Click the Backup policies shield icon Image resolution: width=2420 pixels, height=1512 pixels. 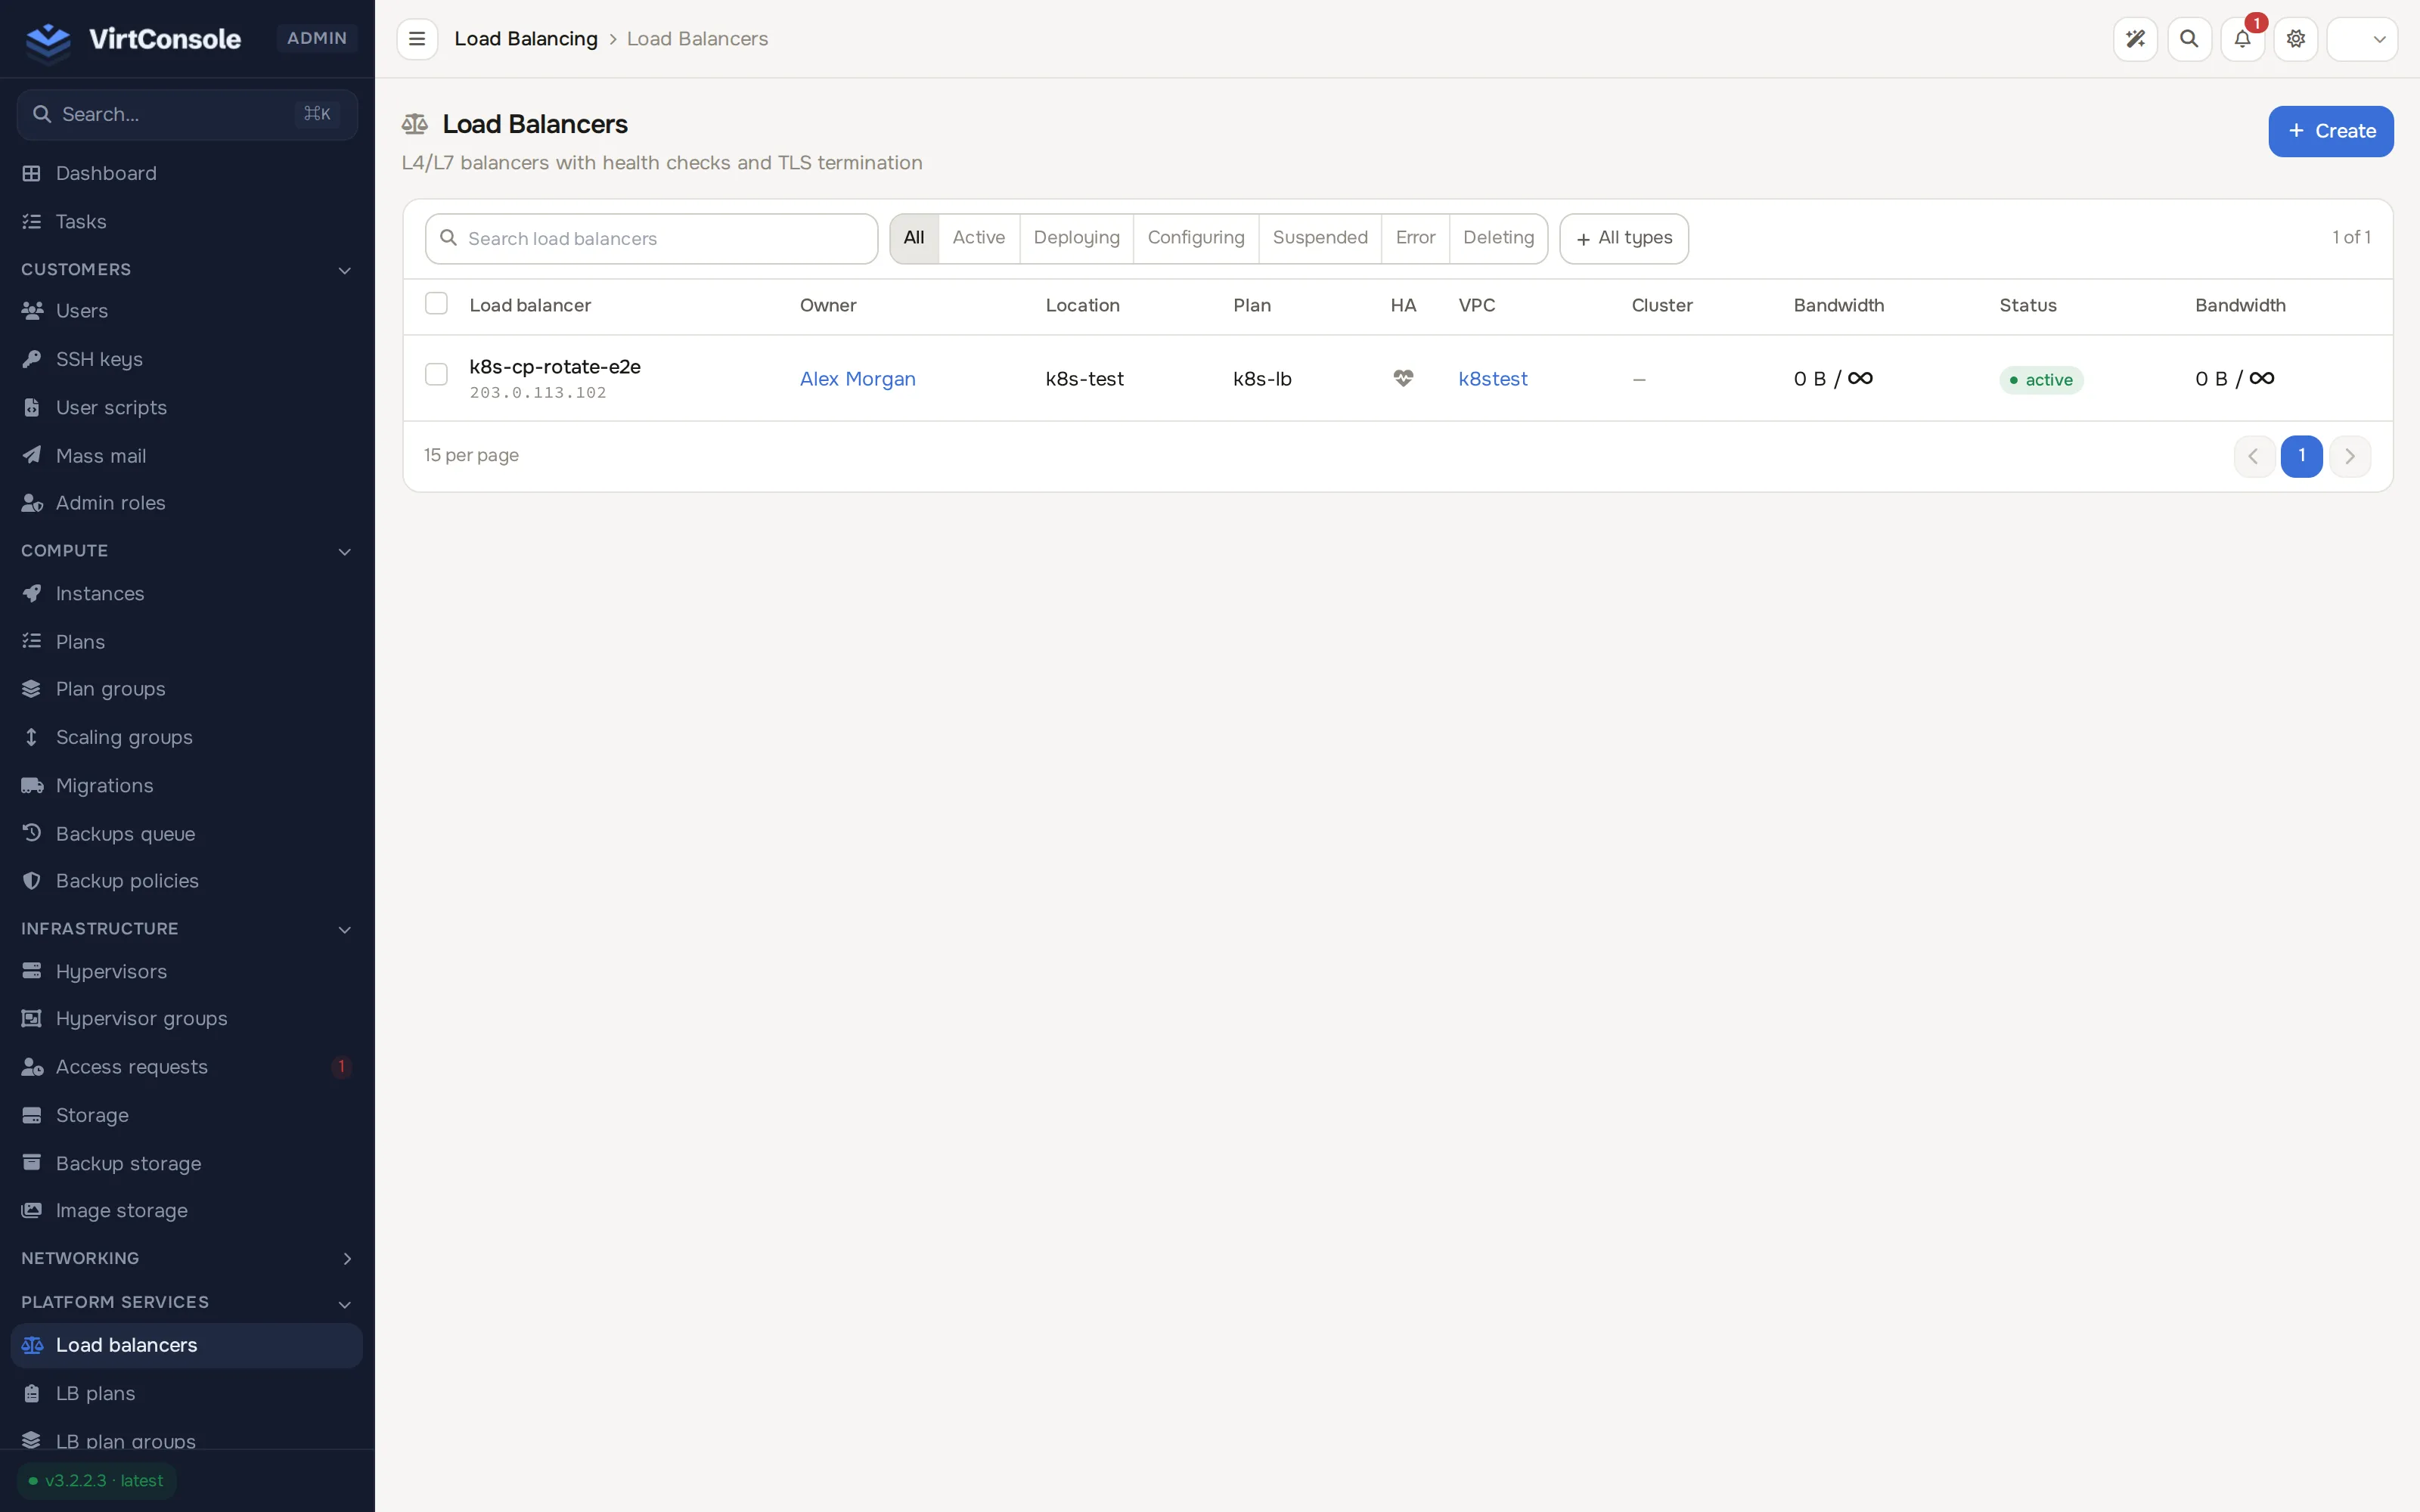(x=32, y=881)
